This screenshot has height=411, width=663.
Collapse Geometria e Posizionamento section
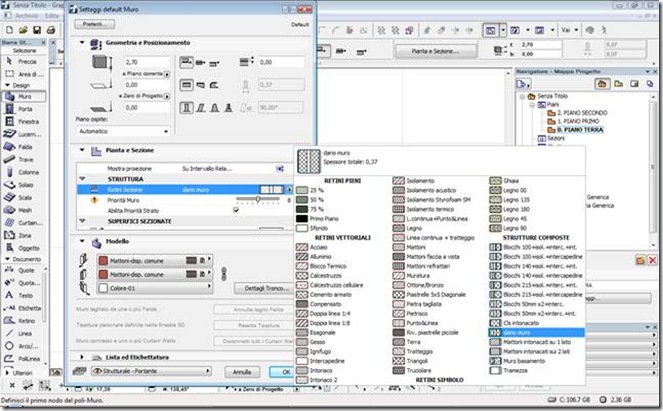82,43
